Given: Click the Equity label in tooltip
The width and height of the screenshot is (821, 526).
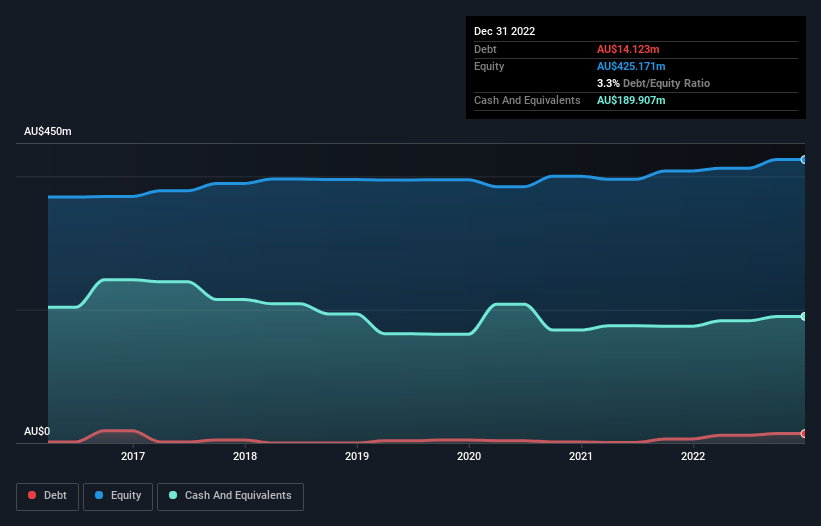Looking at the screenshot, I should point(489,66).
